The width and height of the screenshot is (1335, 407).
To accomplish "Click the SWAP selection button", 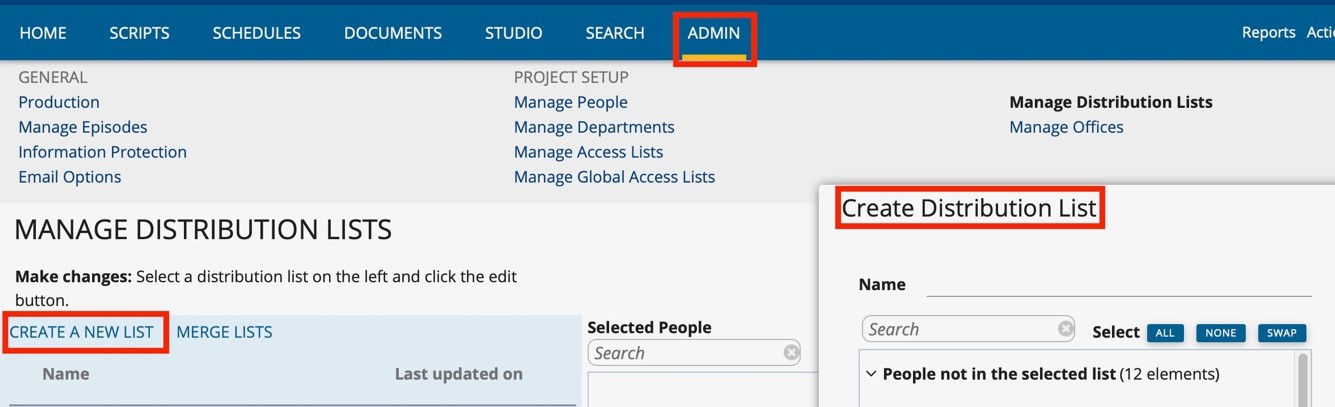I will [x=1282, y=333].
